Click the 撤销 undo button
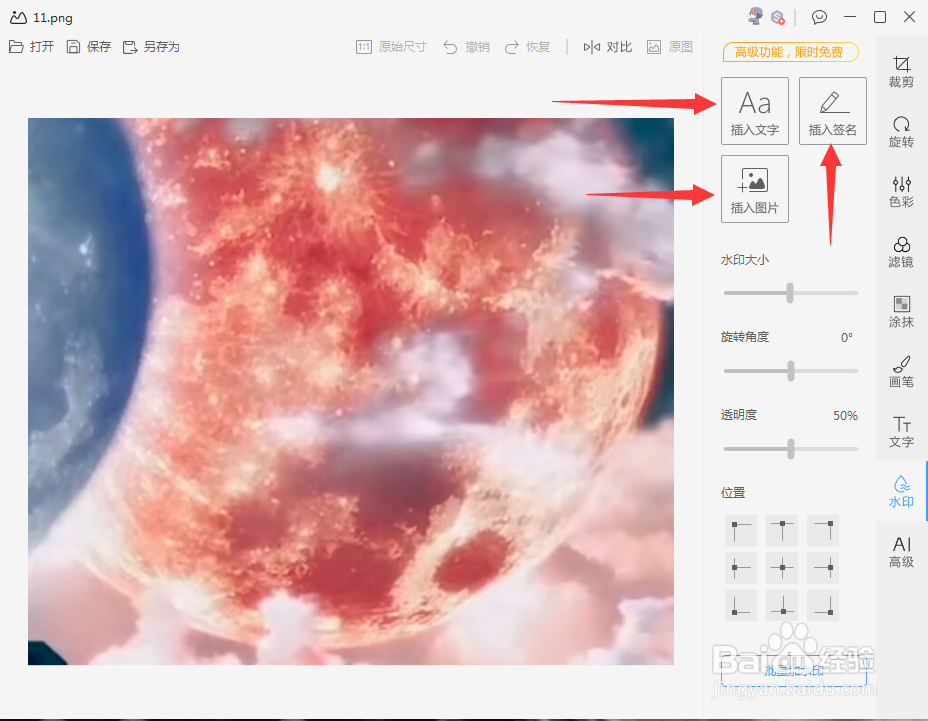This screenshot has height=721, width=928. click(466, 47)
